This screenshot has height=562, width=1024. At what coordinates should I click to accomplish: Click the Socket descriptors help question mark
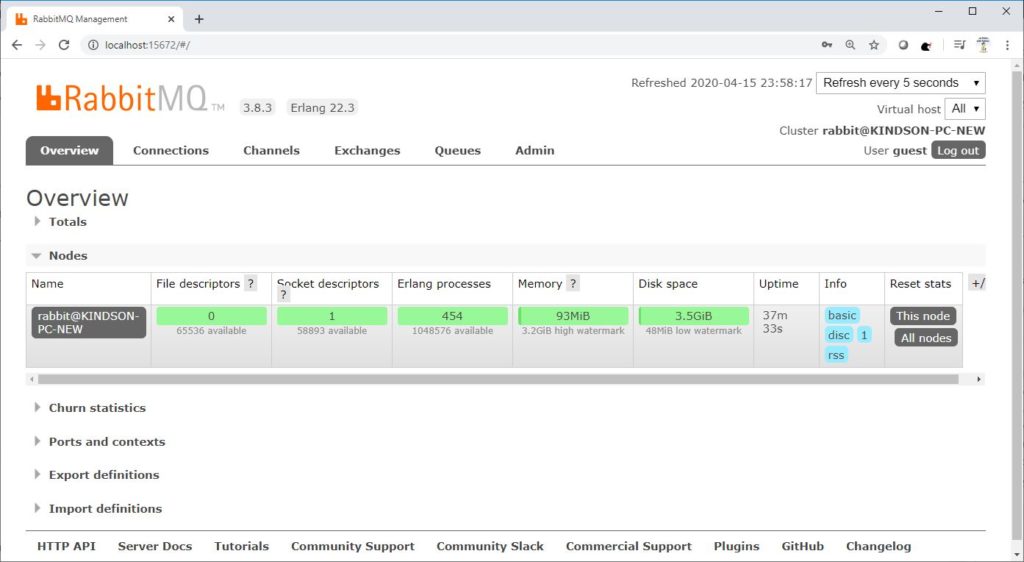[x=283, y=296]
